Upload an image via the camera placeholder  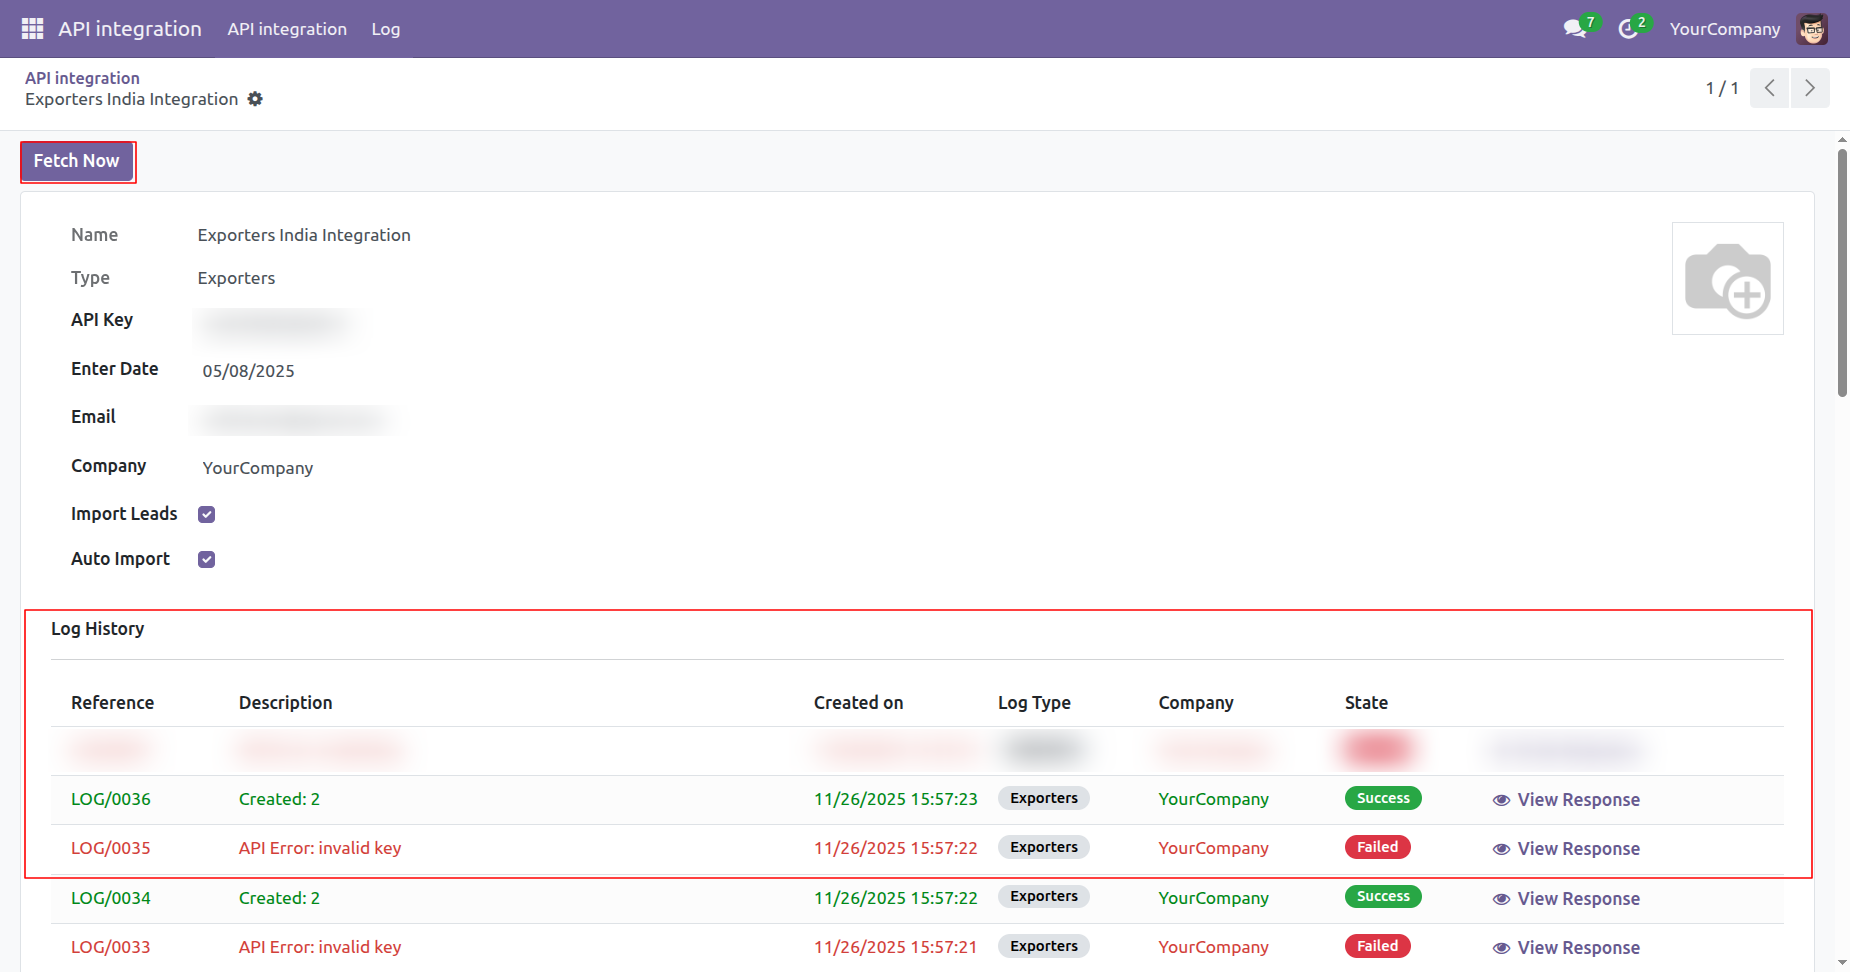[x=1727, y=279]
